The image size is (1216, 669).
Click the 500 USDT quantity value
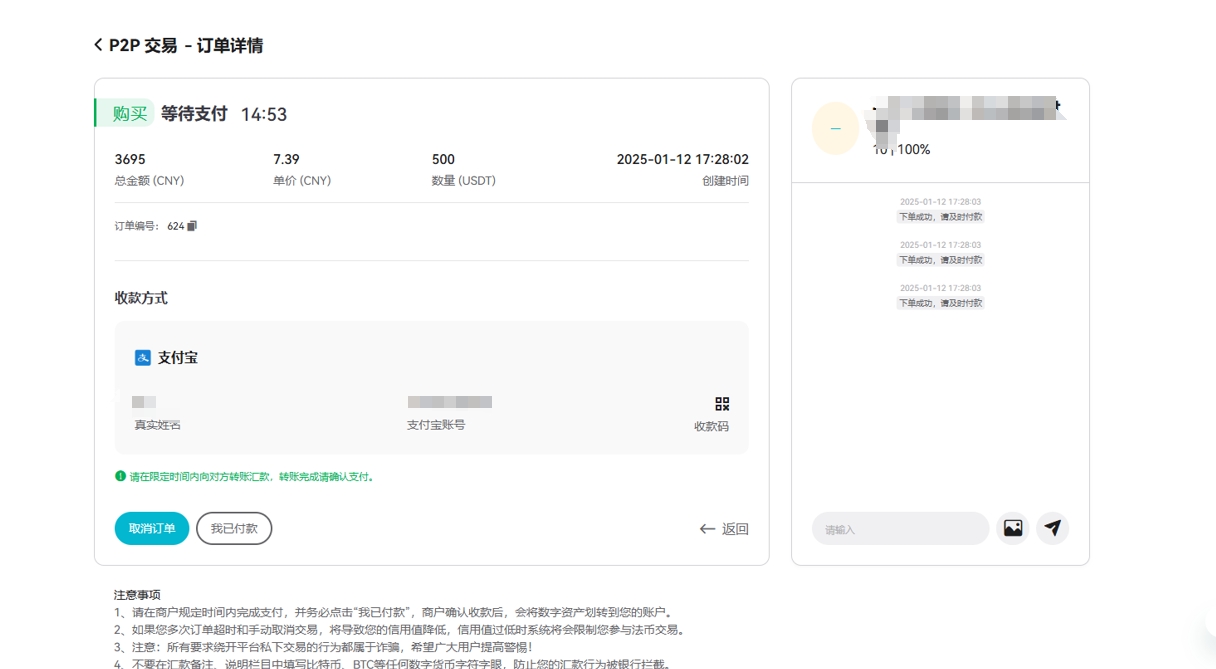443,159
